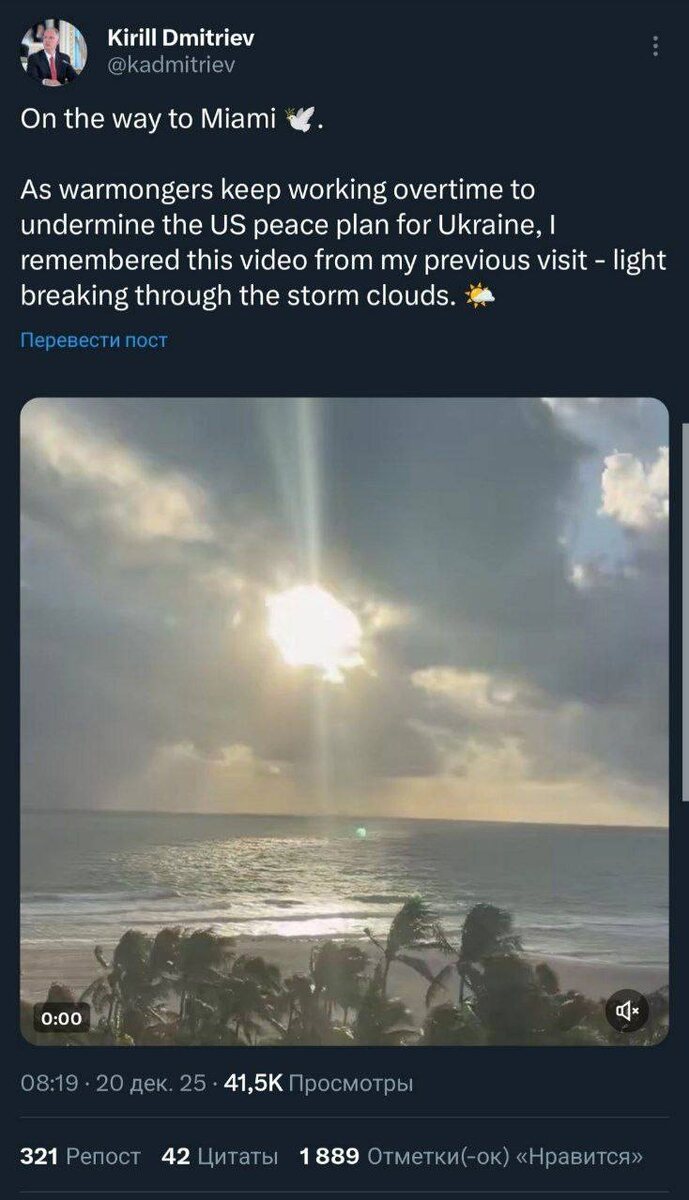Click the scrollbar thumb on the right edge

[x=684, y=610]
